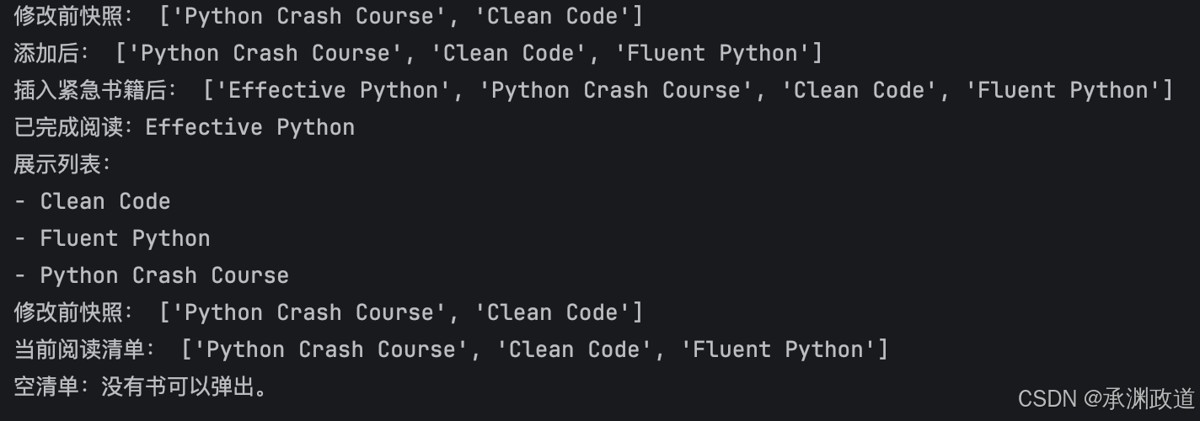The height and width of the screenshot is (421, 1200).
Task: Click 'Fluent Python' in the 插入紧急书籍后 line
Action: 1064,90
